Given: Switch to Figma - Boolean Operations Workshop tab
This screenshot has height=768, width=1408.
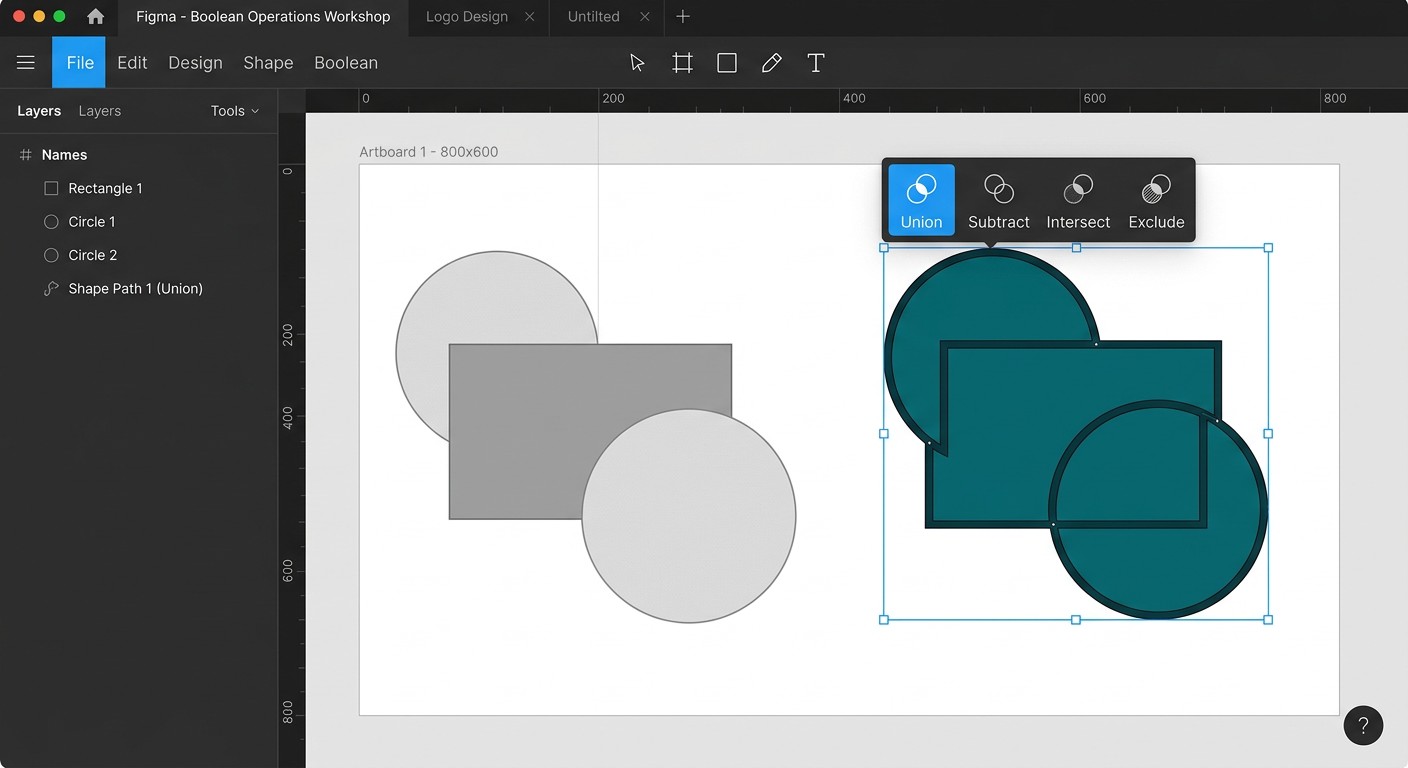Looking at the screenshot, I should pyautogui.click(x=263, y=17).
